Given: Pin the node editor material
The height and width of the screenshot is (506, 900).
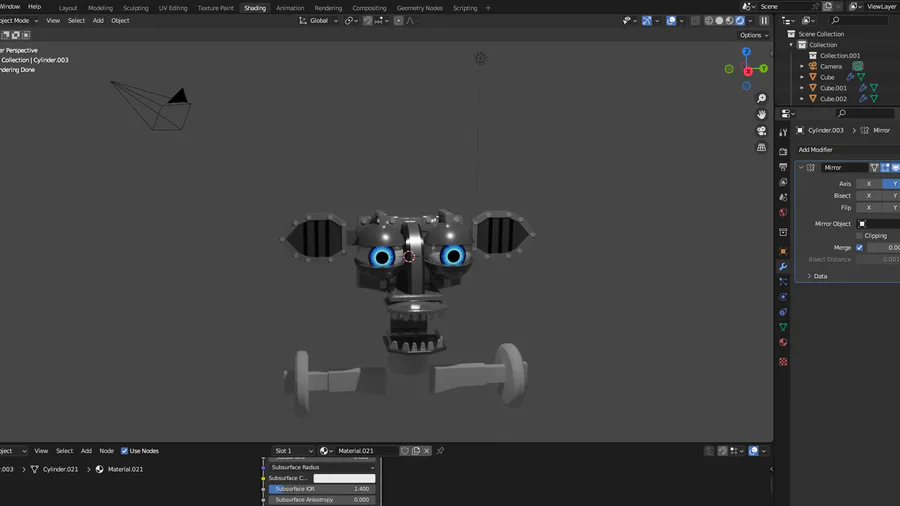Looking at the screenshot, I should pyautogui.click(x=440, y=451).
